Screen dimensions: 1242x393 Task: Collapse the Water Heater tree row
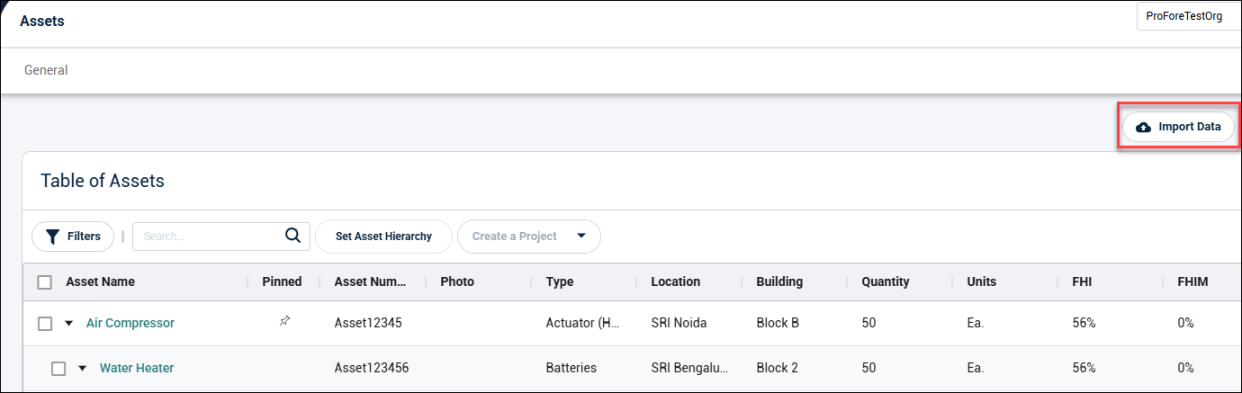tap(83, 369)
